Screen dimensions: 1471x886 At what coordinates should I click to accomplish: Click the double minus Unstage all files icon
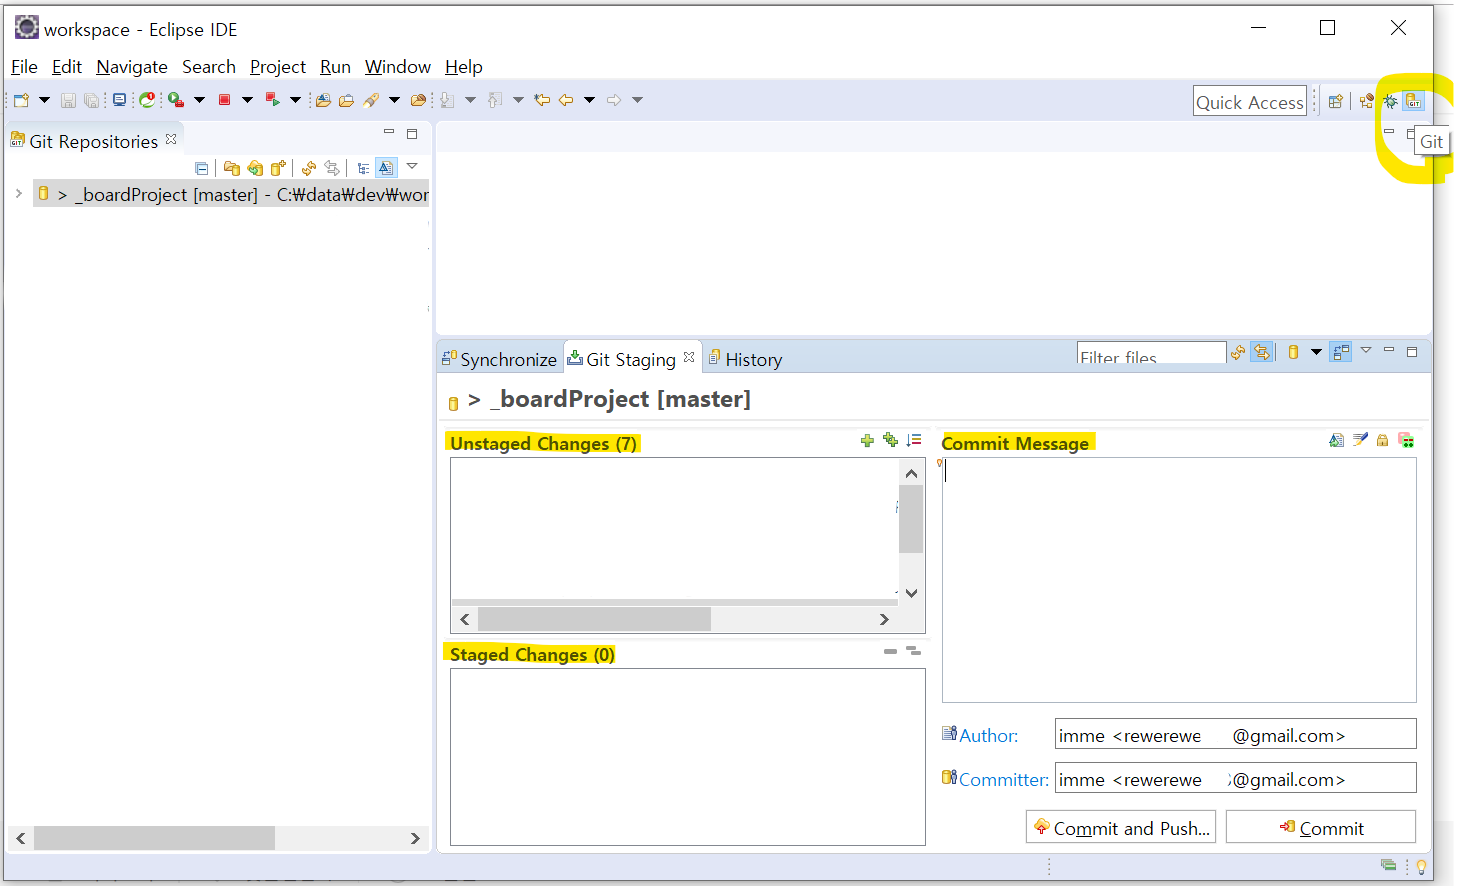pyautogui.click(x=913, y=651)
